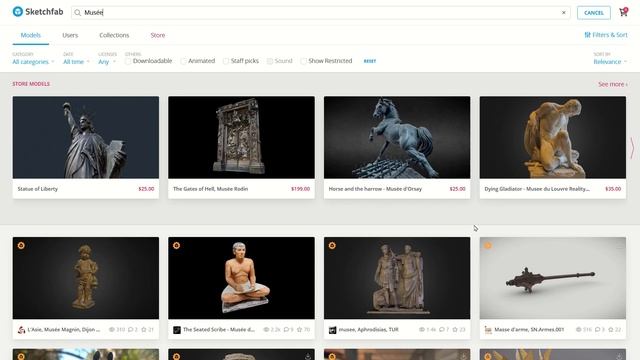Enable Show Restricted checkbox
This screenshot has height=360, width=640.
click(303, 61)
